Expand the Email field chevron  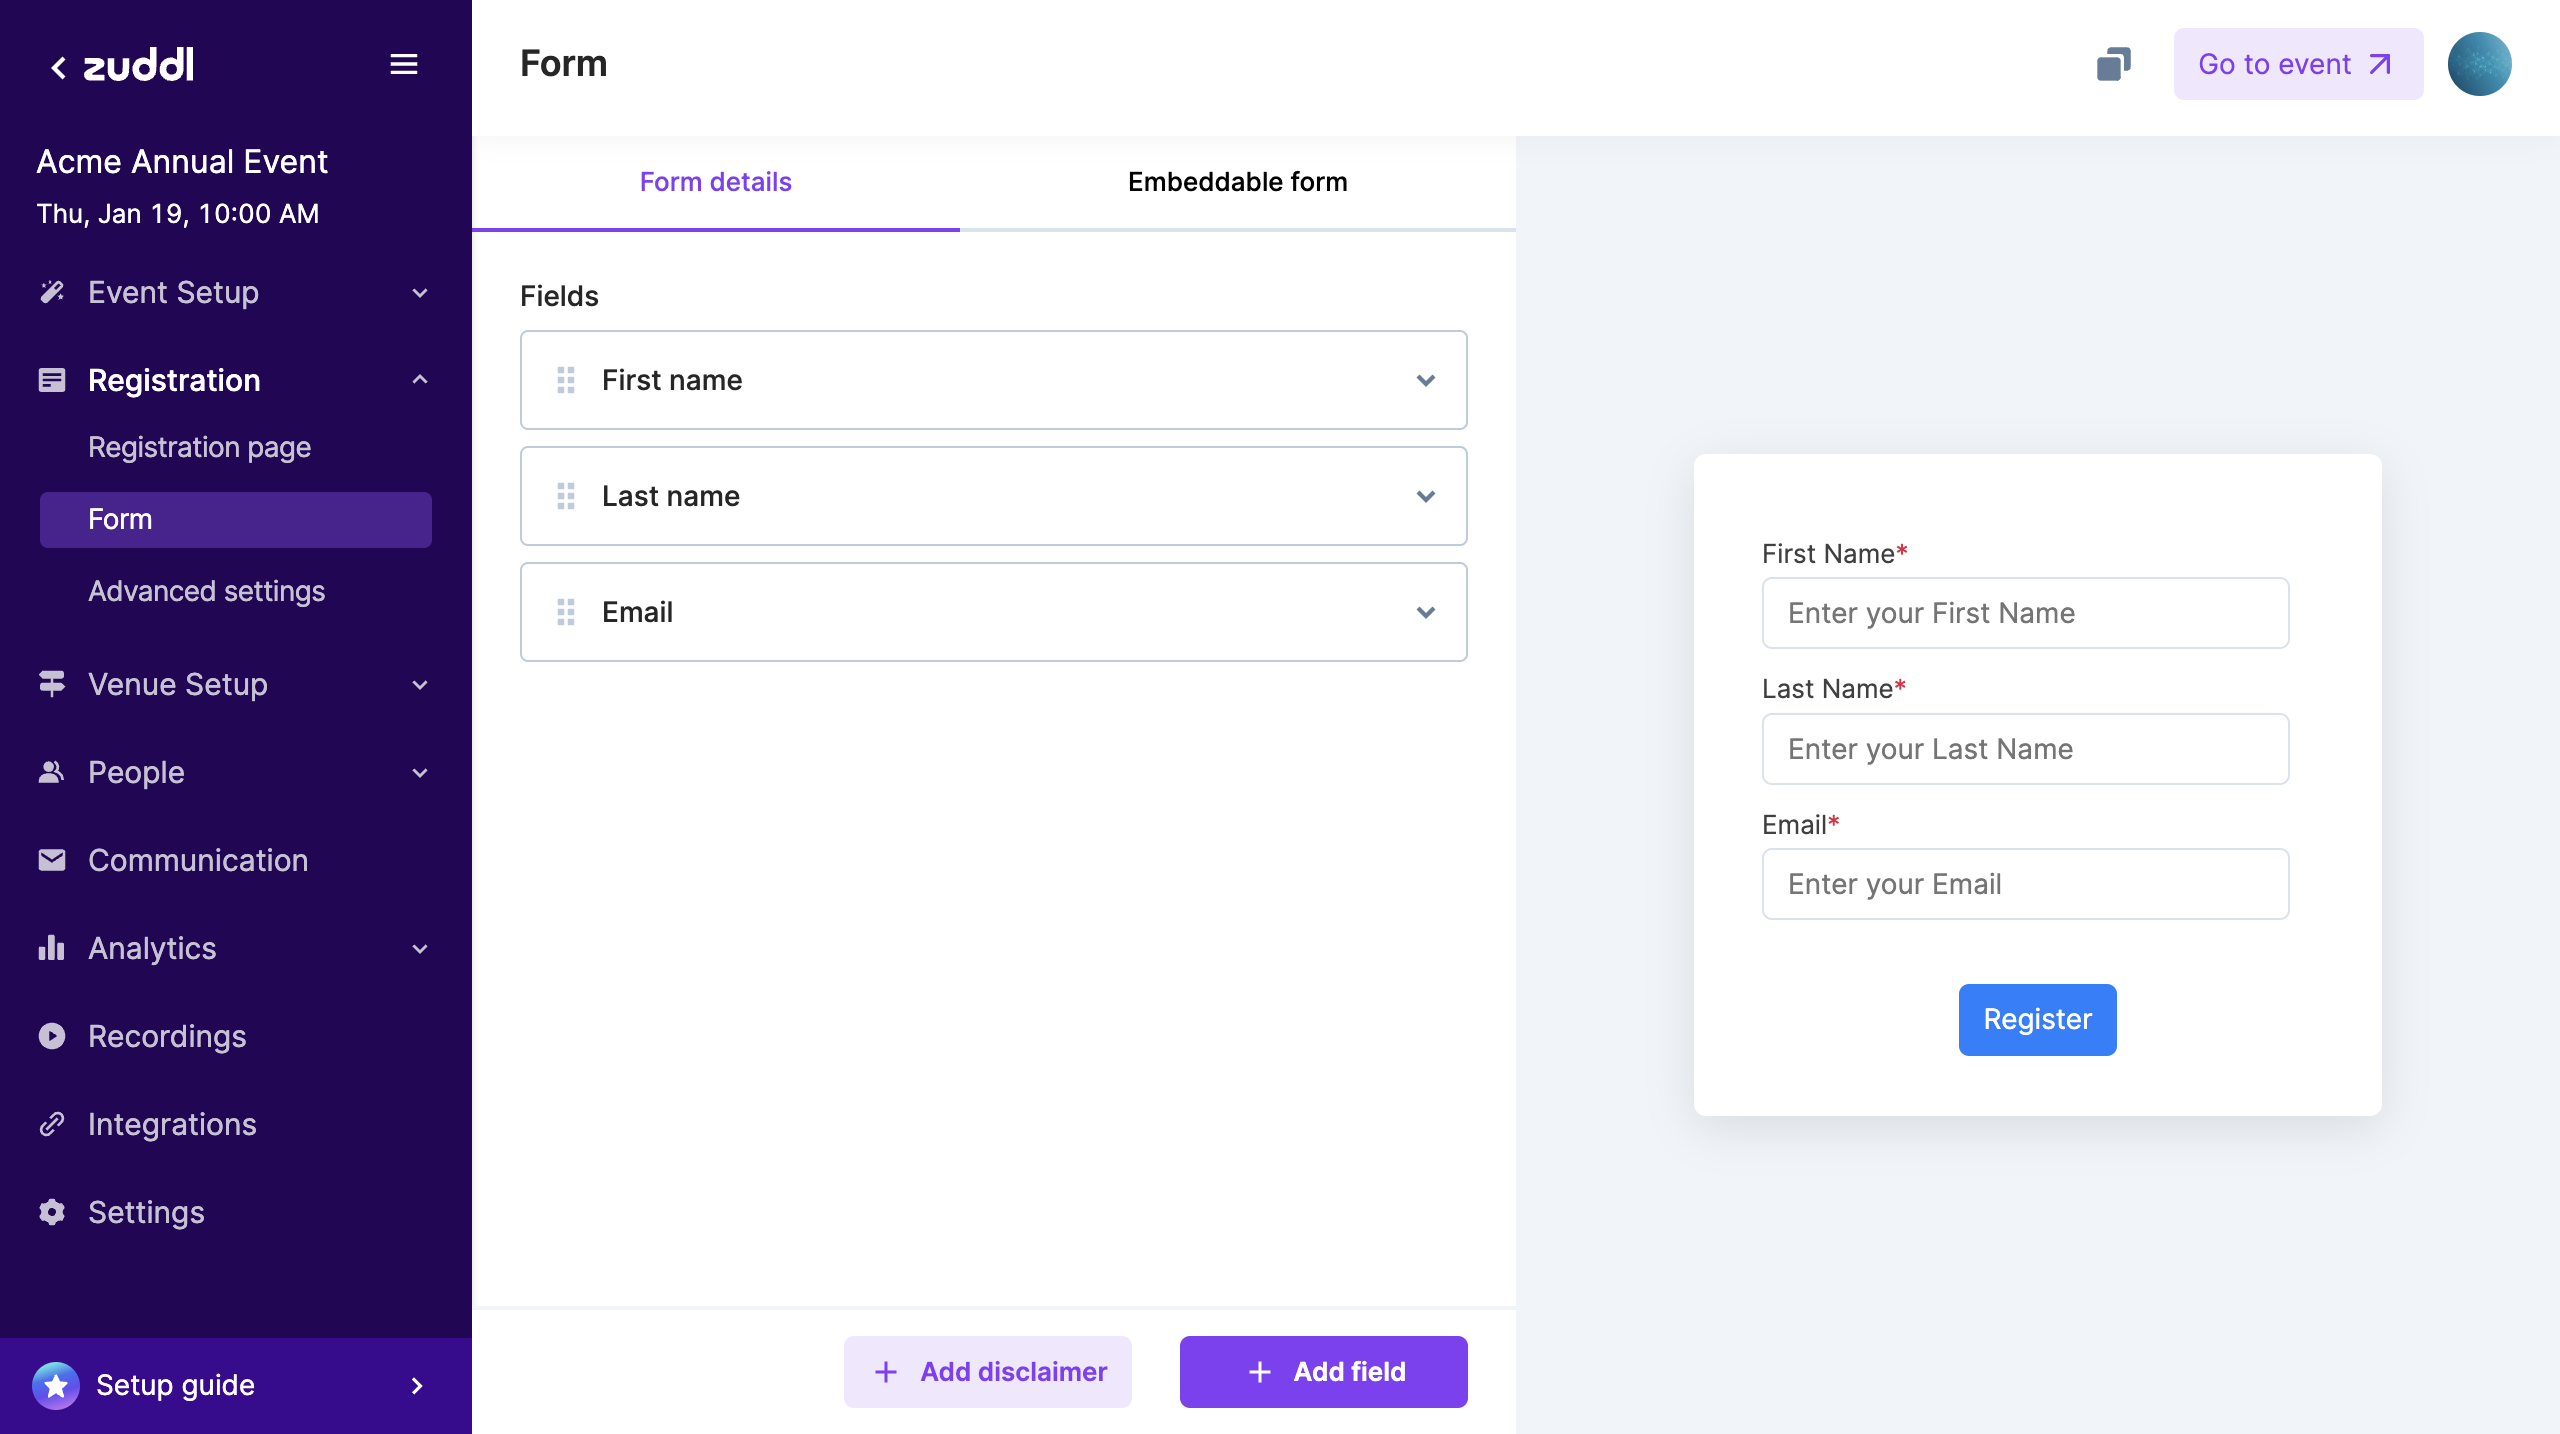(x=1426, y=612)
